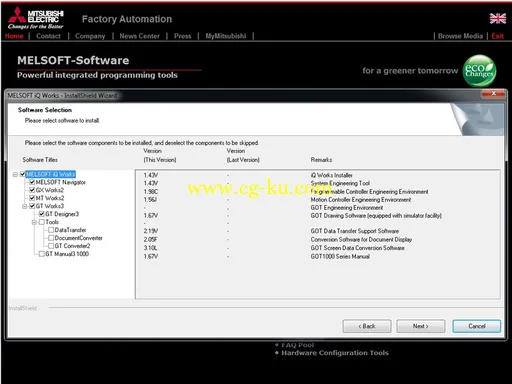Collapse the MELSOFT iQ Works tree node
Image resolution: width=512 pixels, height=384 pixels.
[x=15, y=174]
